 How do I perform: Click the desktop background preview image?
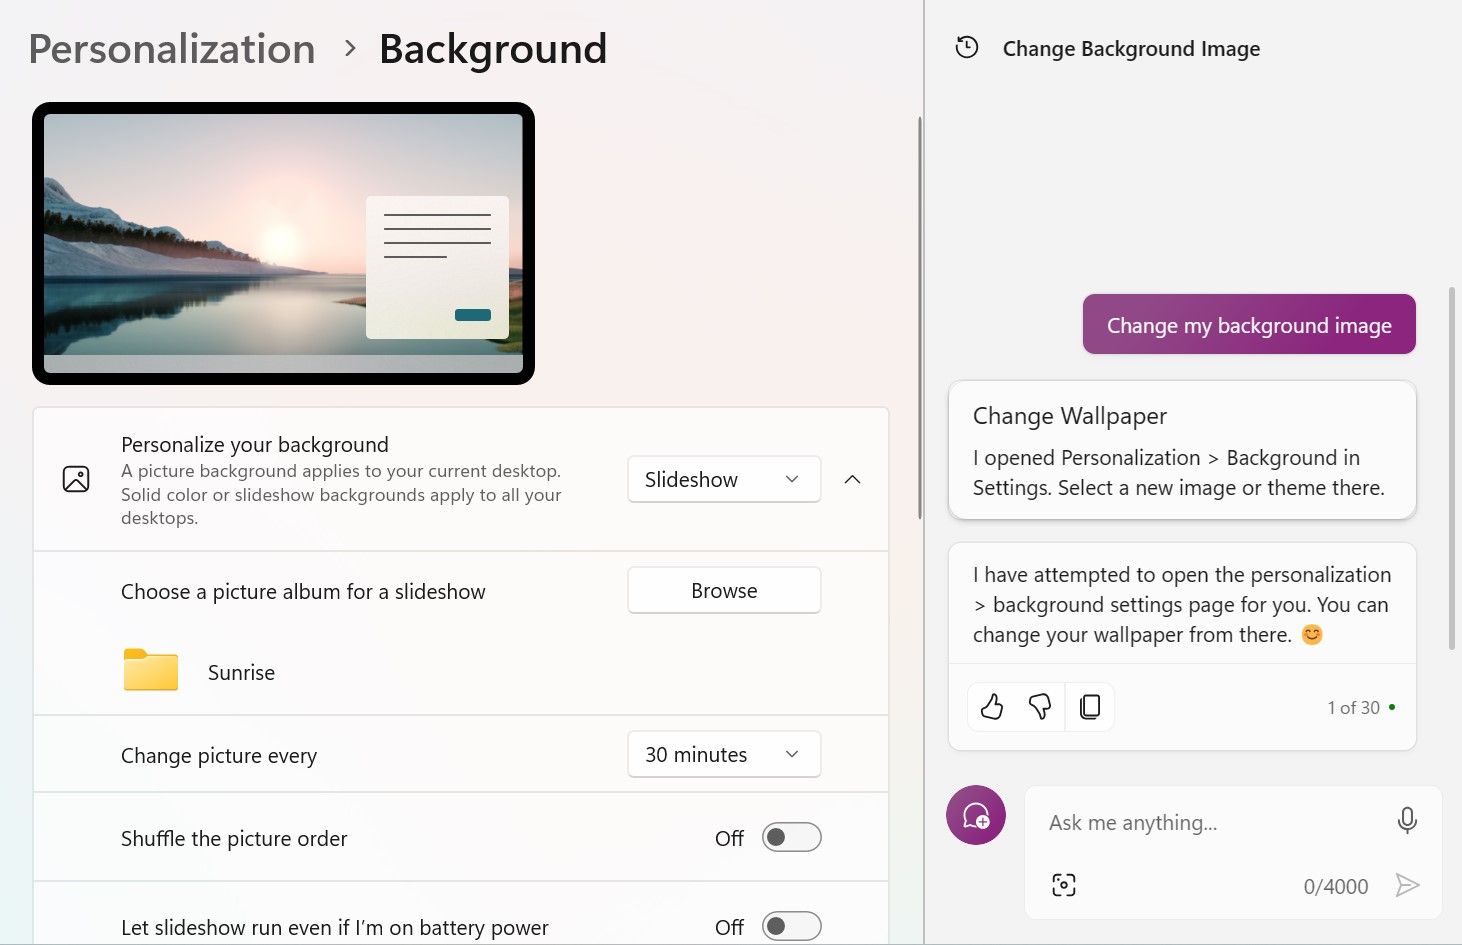pos(283,243)
